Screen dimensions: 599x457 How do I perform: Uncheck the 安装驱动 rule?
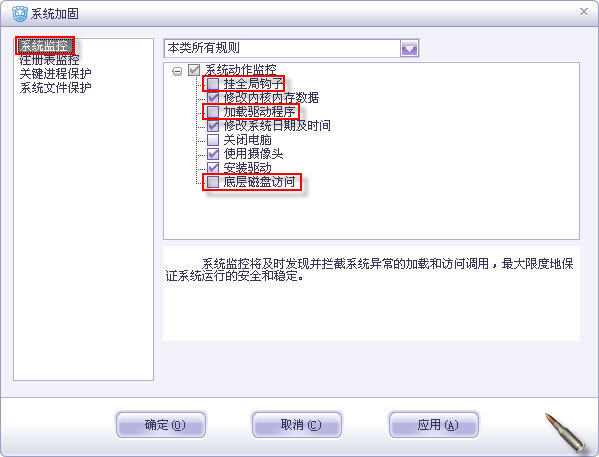213,167
